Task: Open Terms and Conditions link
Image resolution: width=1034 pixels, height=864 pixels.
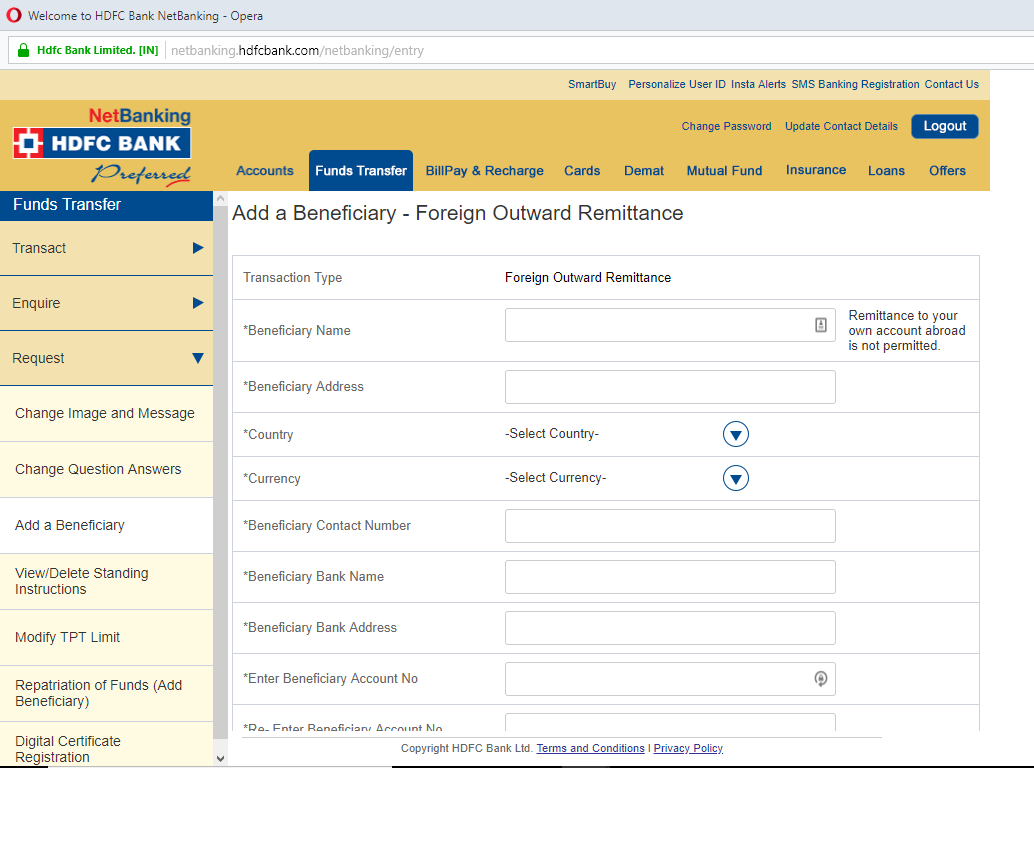Action: coord(590,748)
